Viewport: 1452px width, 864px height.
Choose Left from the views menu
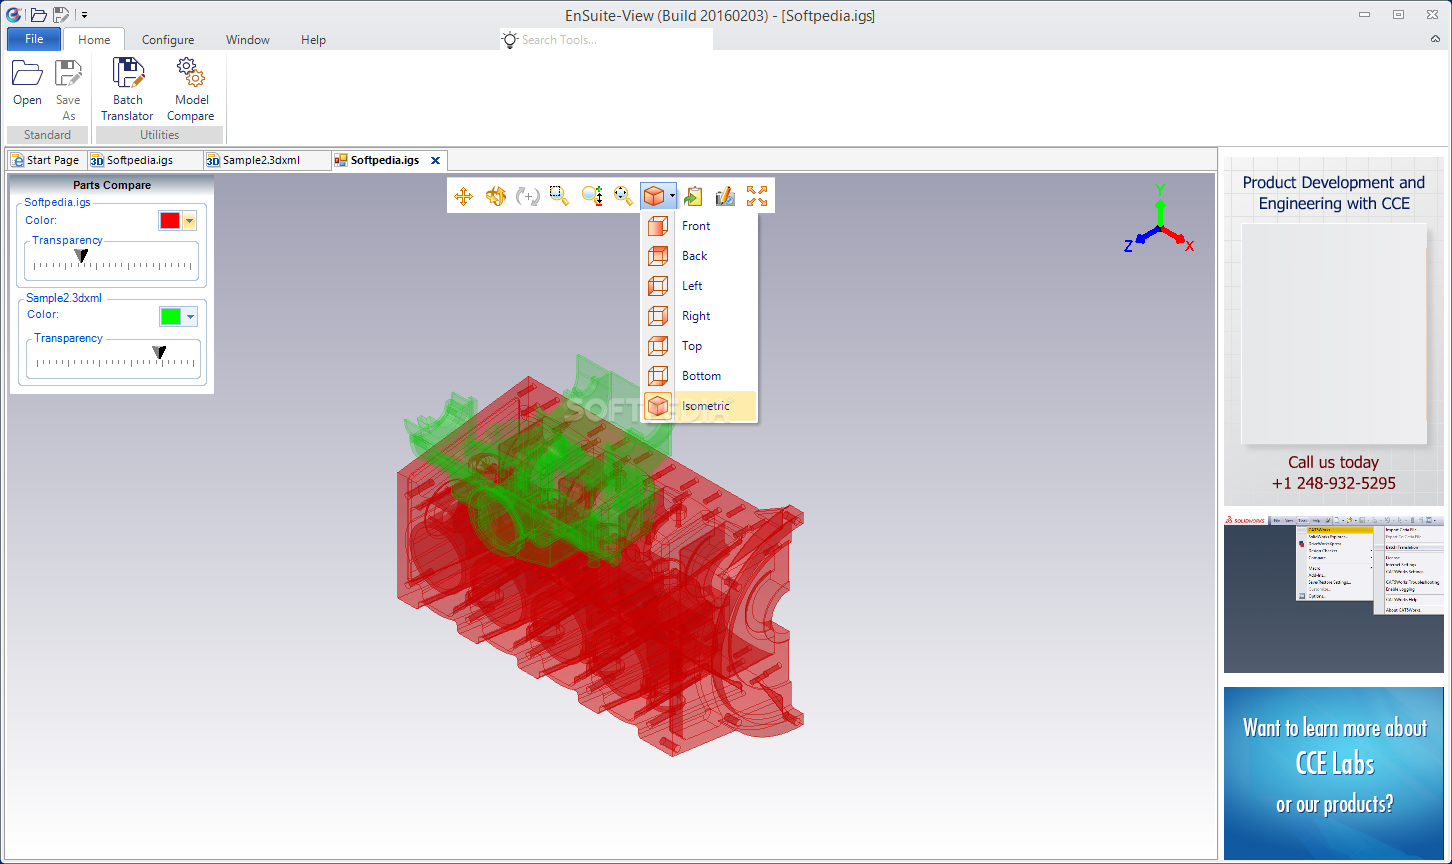click(700, 286)
